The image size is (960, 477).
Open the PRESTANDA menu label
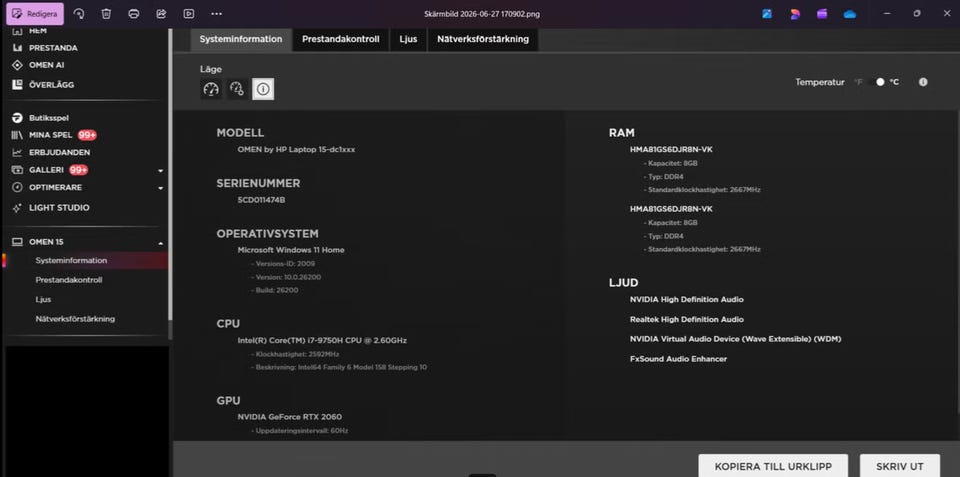point(53,48)
